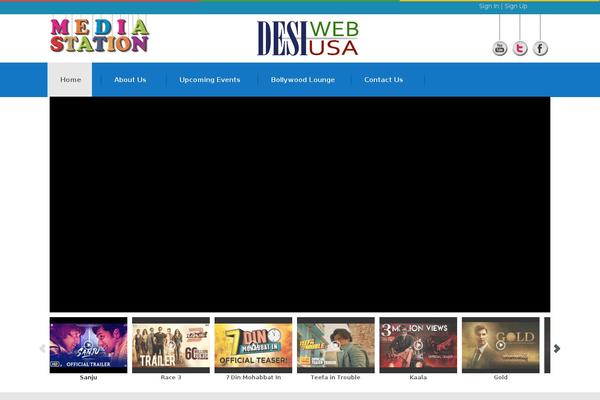
Task: Play the Sanju trailer thumbnail
Action: pos(88,345)
